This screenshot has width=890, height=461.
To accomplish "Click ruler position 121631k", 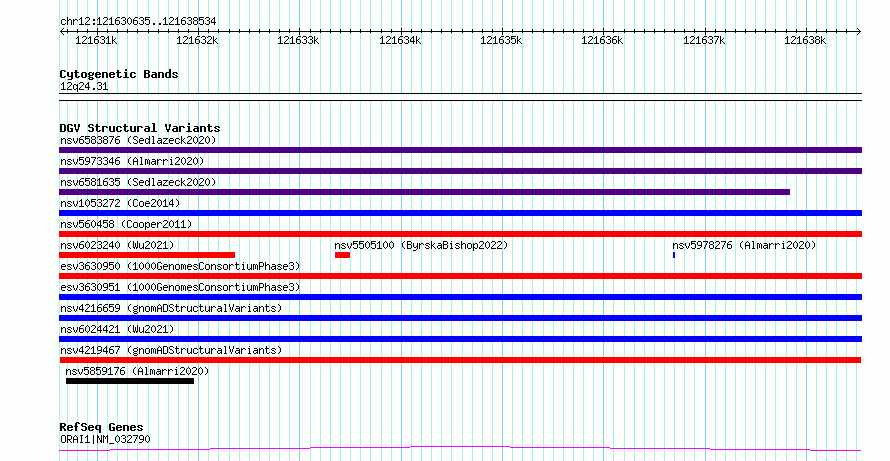I will [x=96, y=40].
